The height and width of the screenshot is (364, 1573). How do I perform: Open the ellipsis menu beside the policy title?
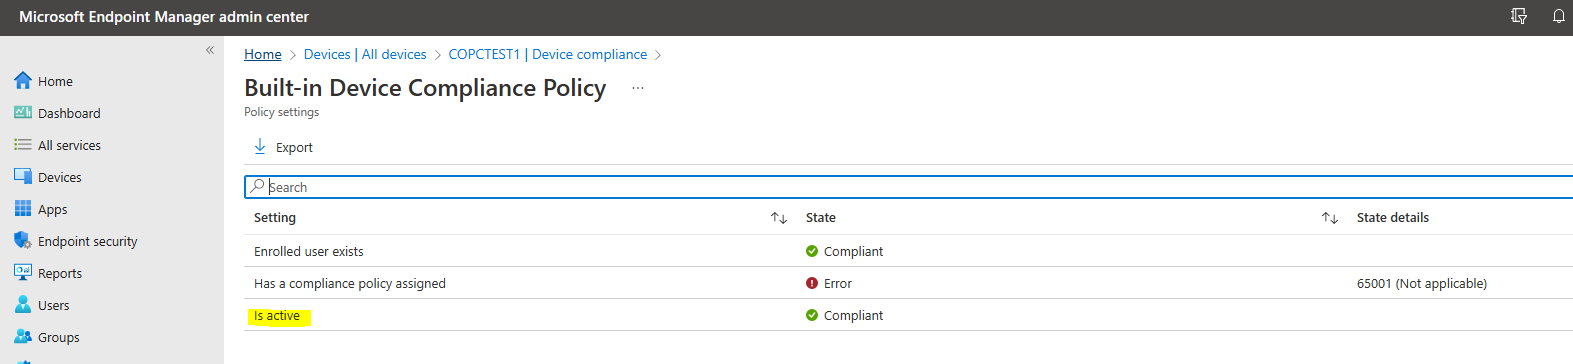click(638, 88)
